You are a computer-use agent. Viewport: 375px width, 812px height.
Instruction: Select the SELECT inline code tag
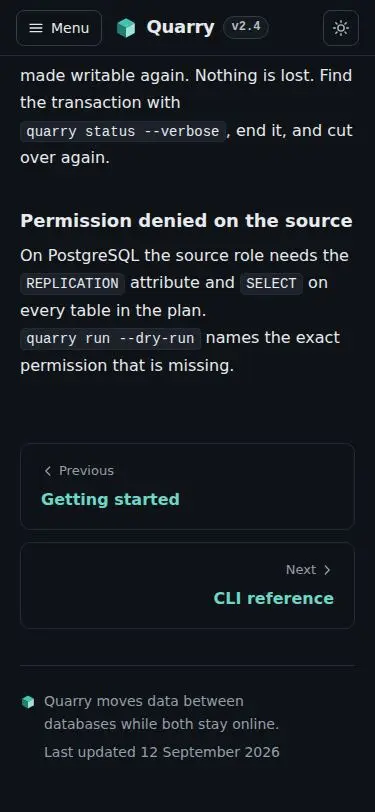(271, 283)
